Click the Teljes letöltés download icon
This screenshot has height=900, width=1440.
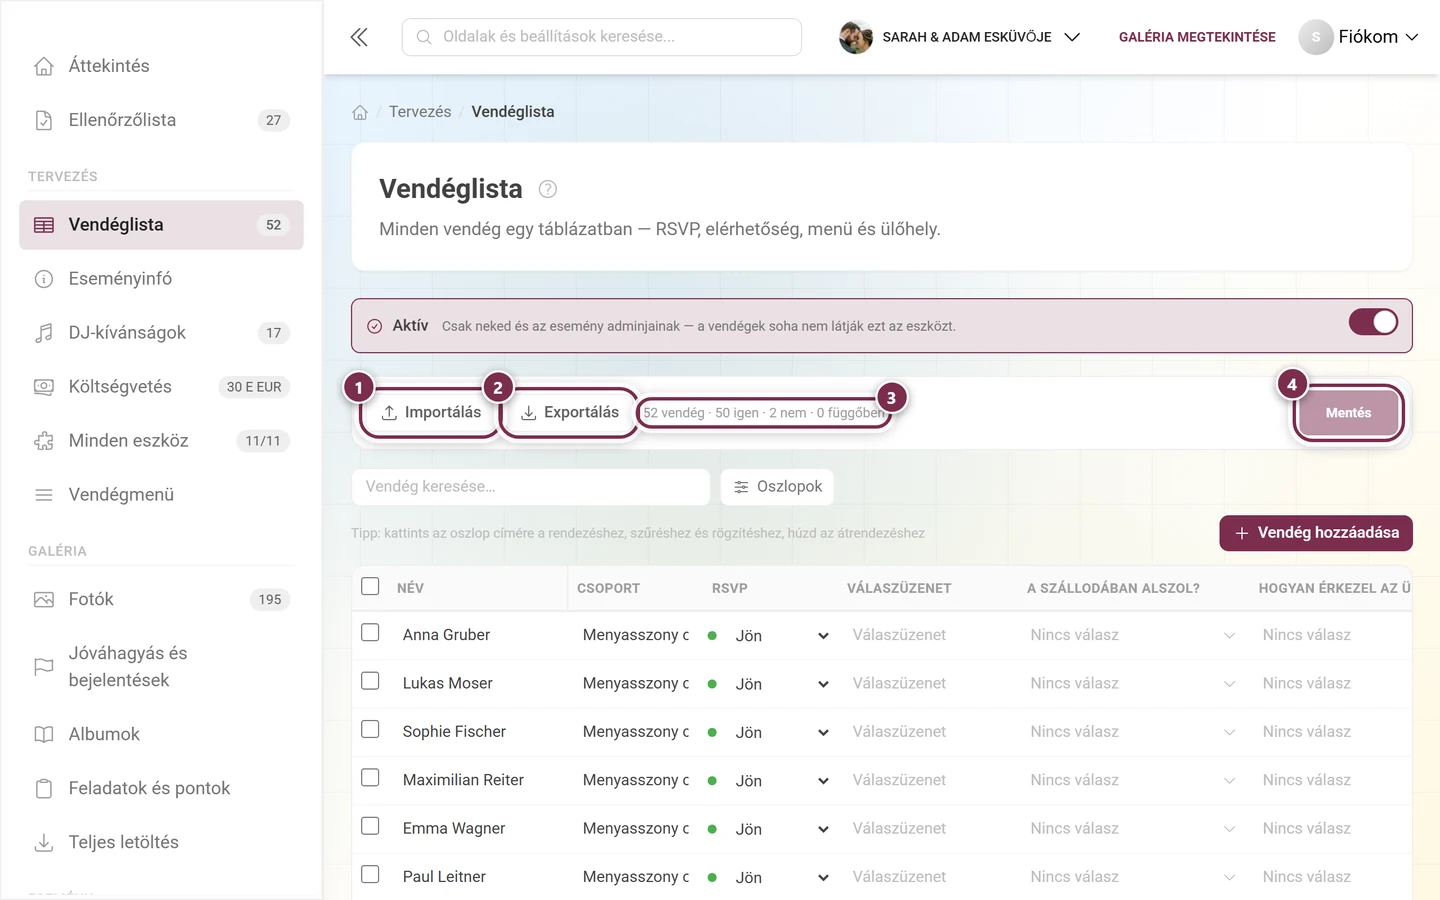tap(44, 843)
